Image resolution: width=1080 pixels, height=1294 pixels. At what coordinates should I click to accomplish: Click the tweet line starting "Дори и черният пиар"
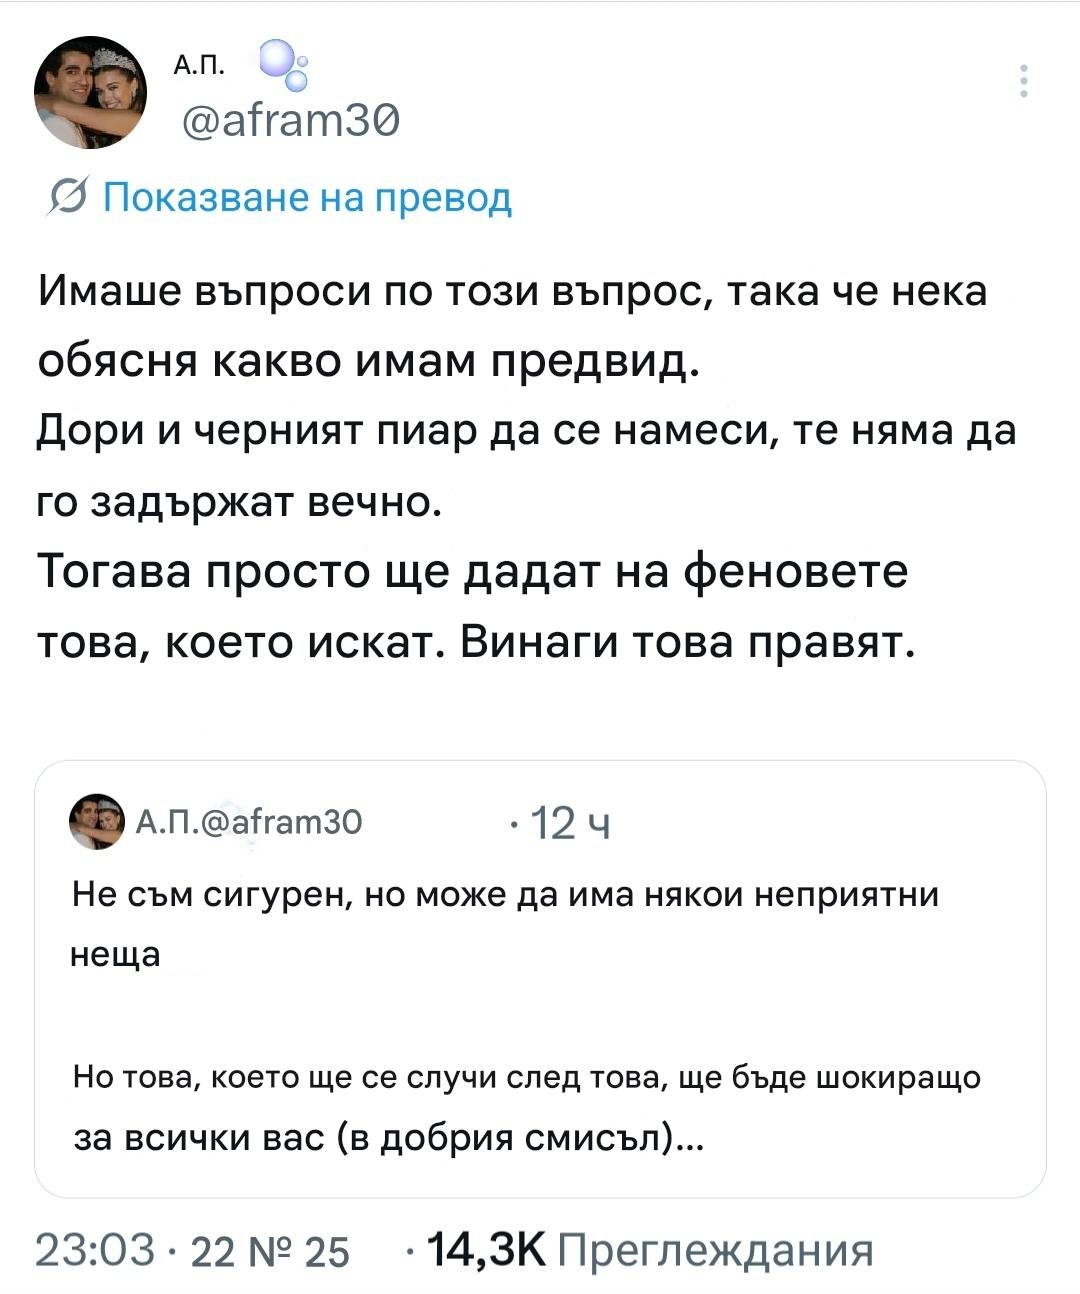pyautogui.click(x=527, y=431)
